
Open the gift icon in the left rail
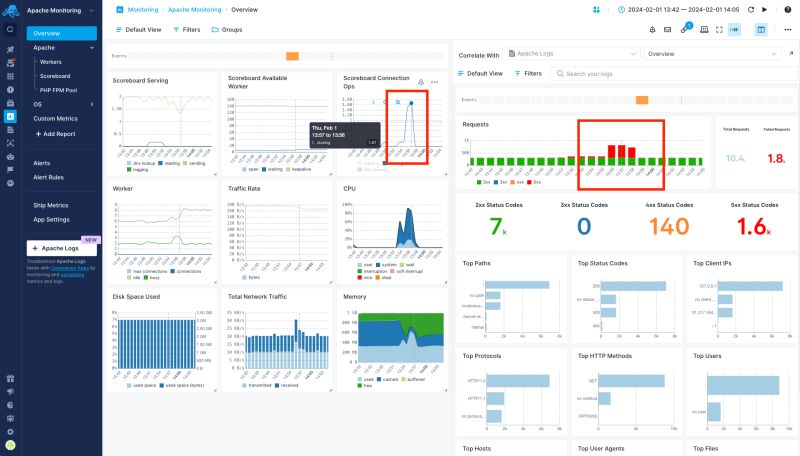pos(10,378)
